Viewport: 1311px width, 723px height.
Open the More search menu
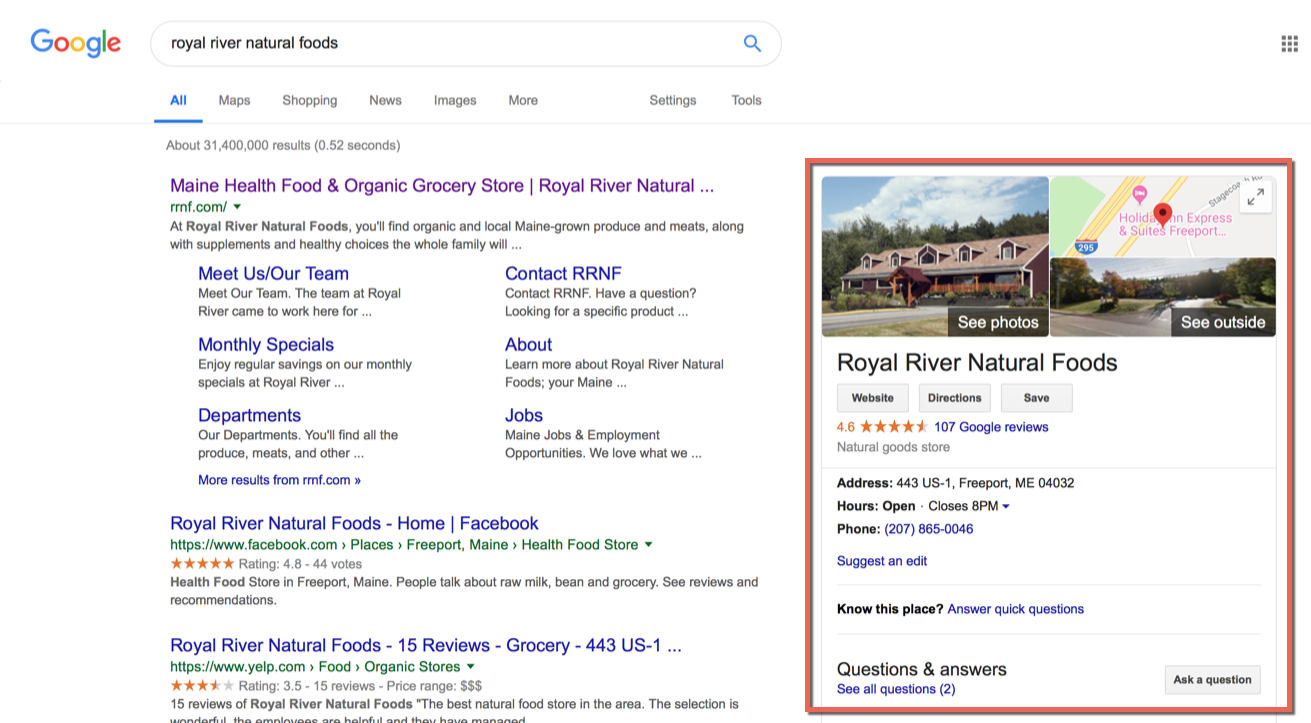point(523,100)
